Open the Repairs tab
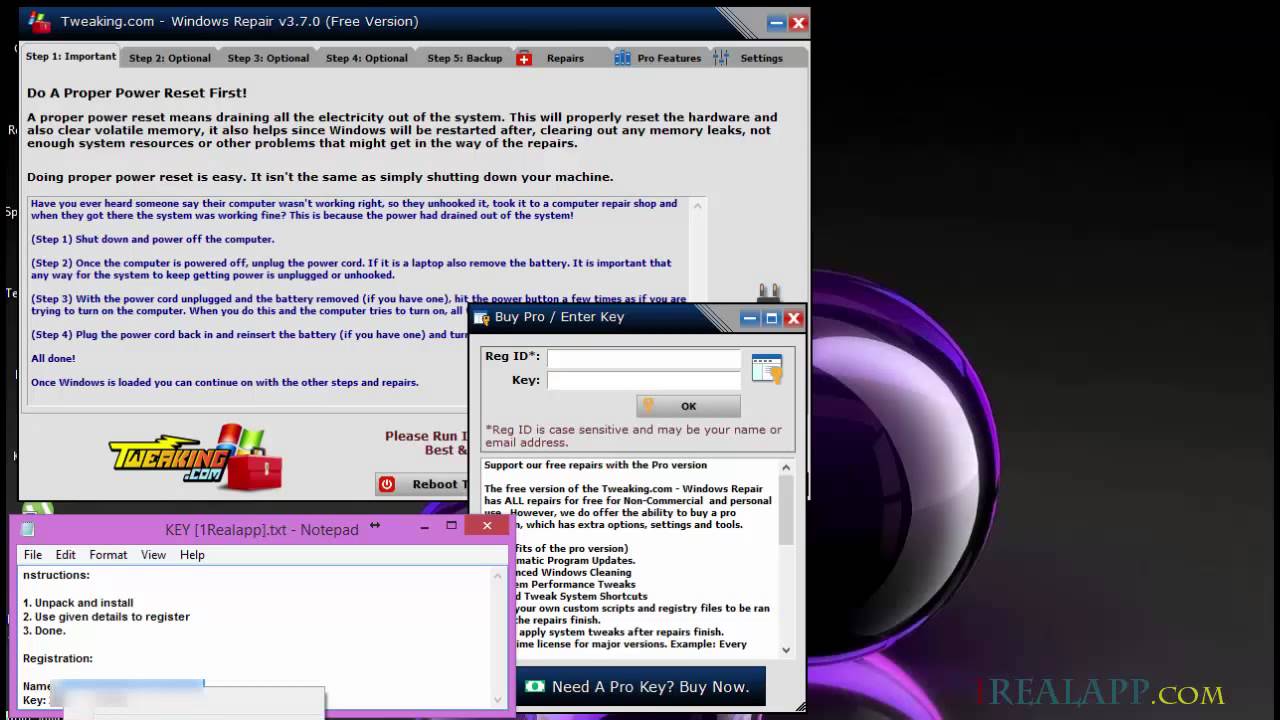 tap(564, 58)
